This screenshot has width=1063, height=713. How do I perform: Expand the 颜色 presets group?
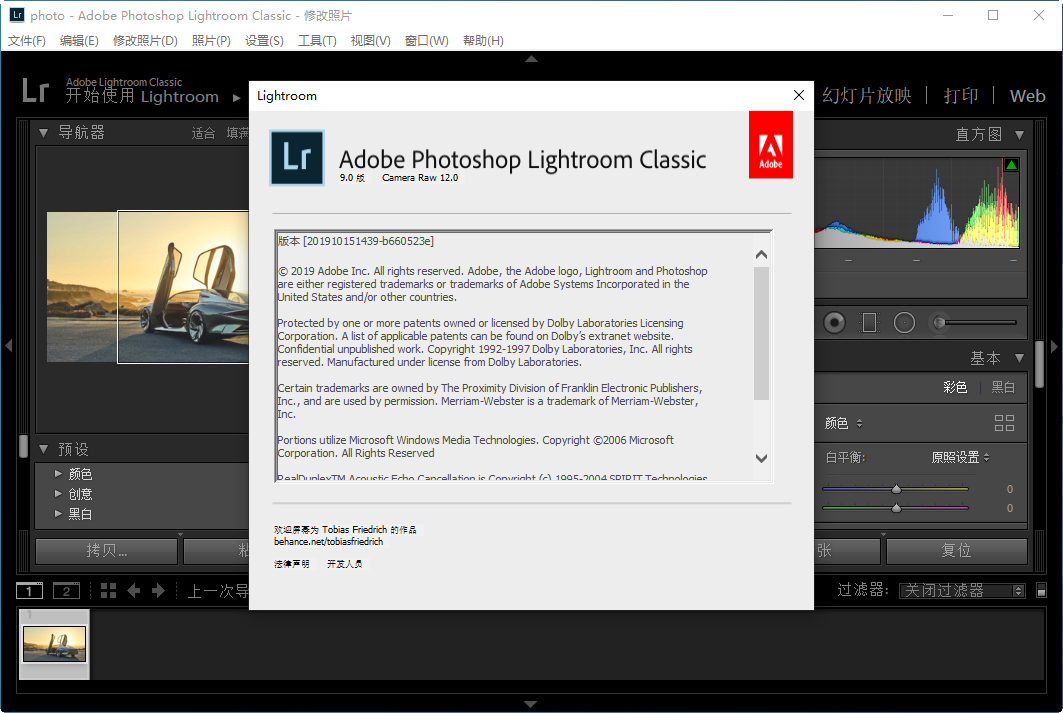tap(80, 473)
